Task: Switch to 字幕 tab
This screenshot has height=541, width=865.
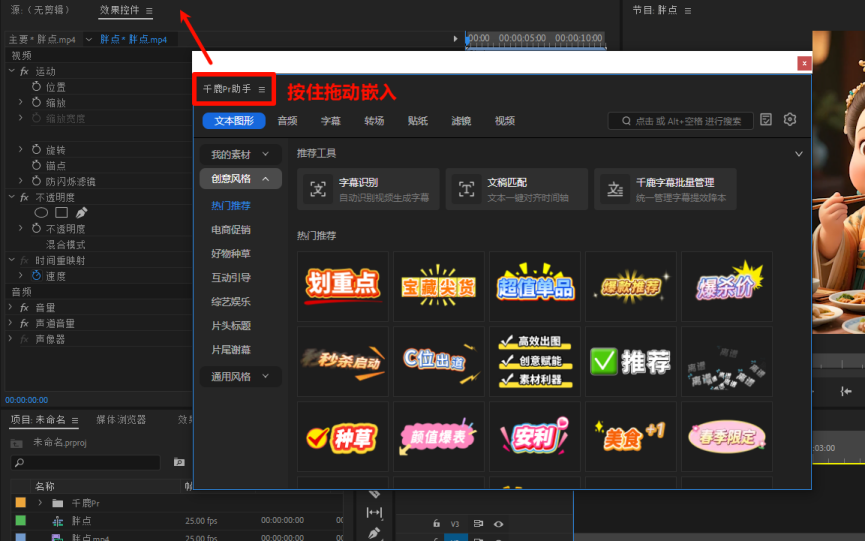Action: point(330,121)
